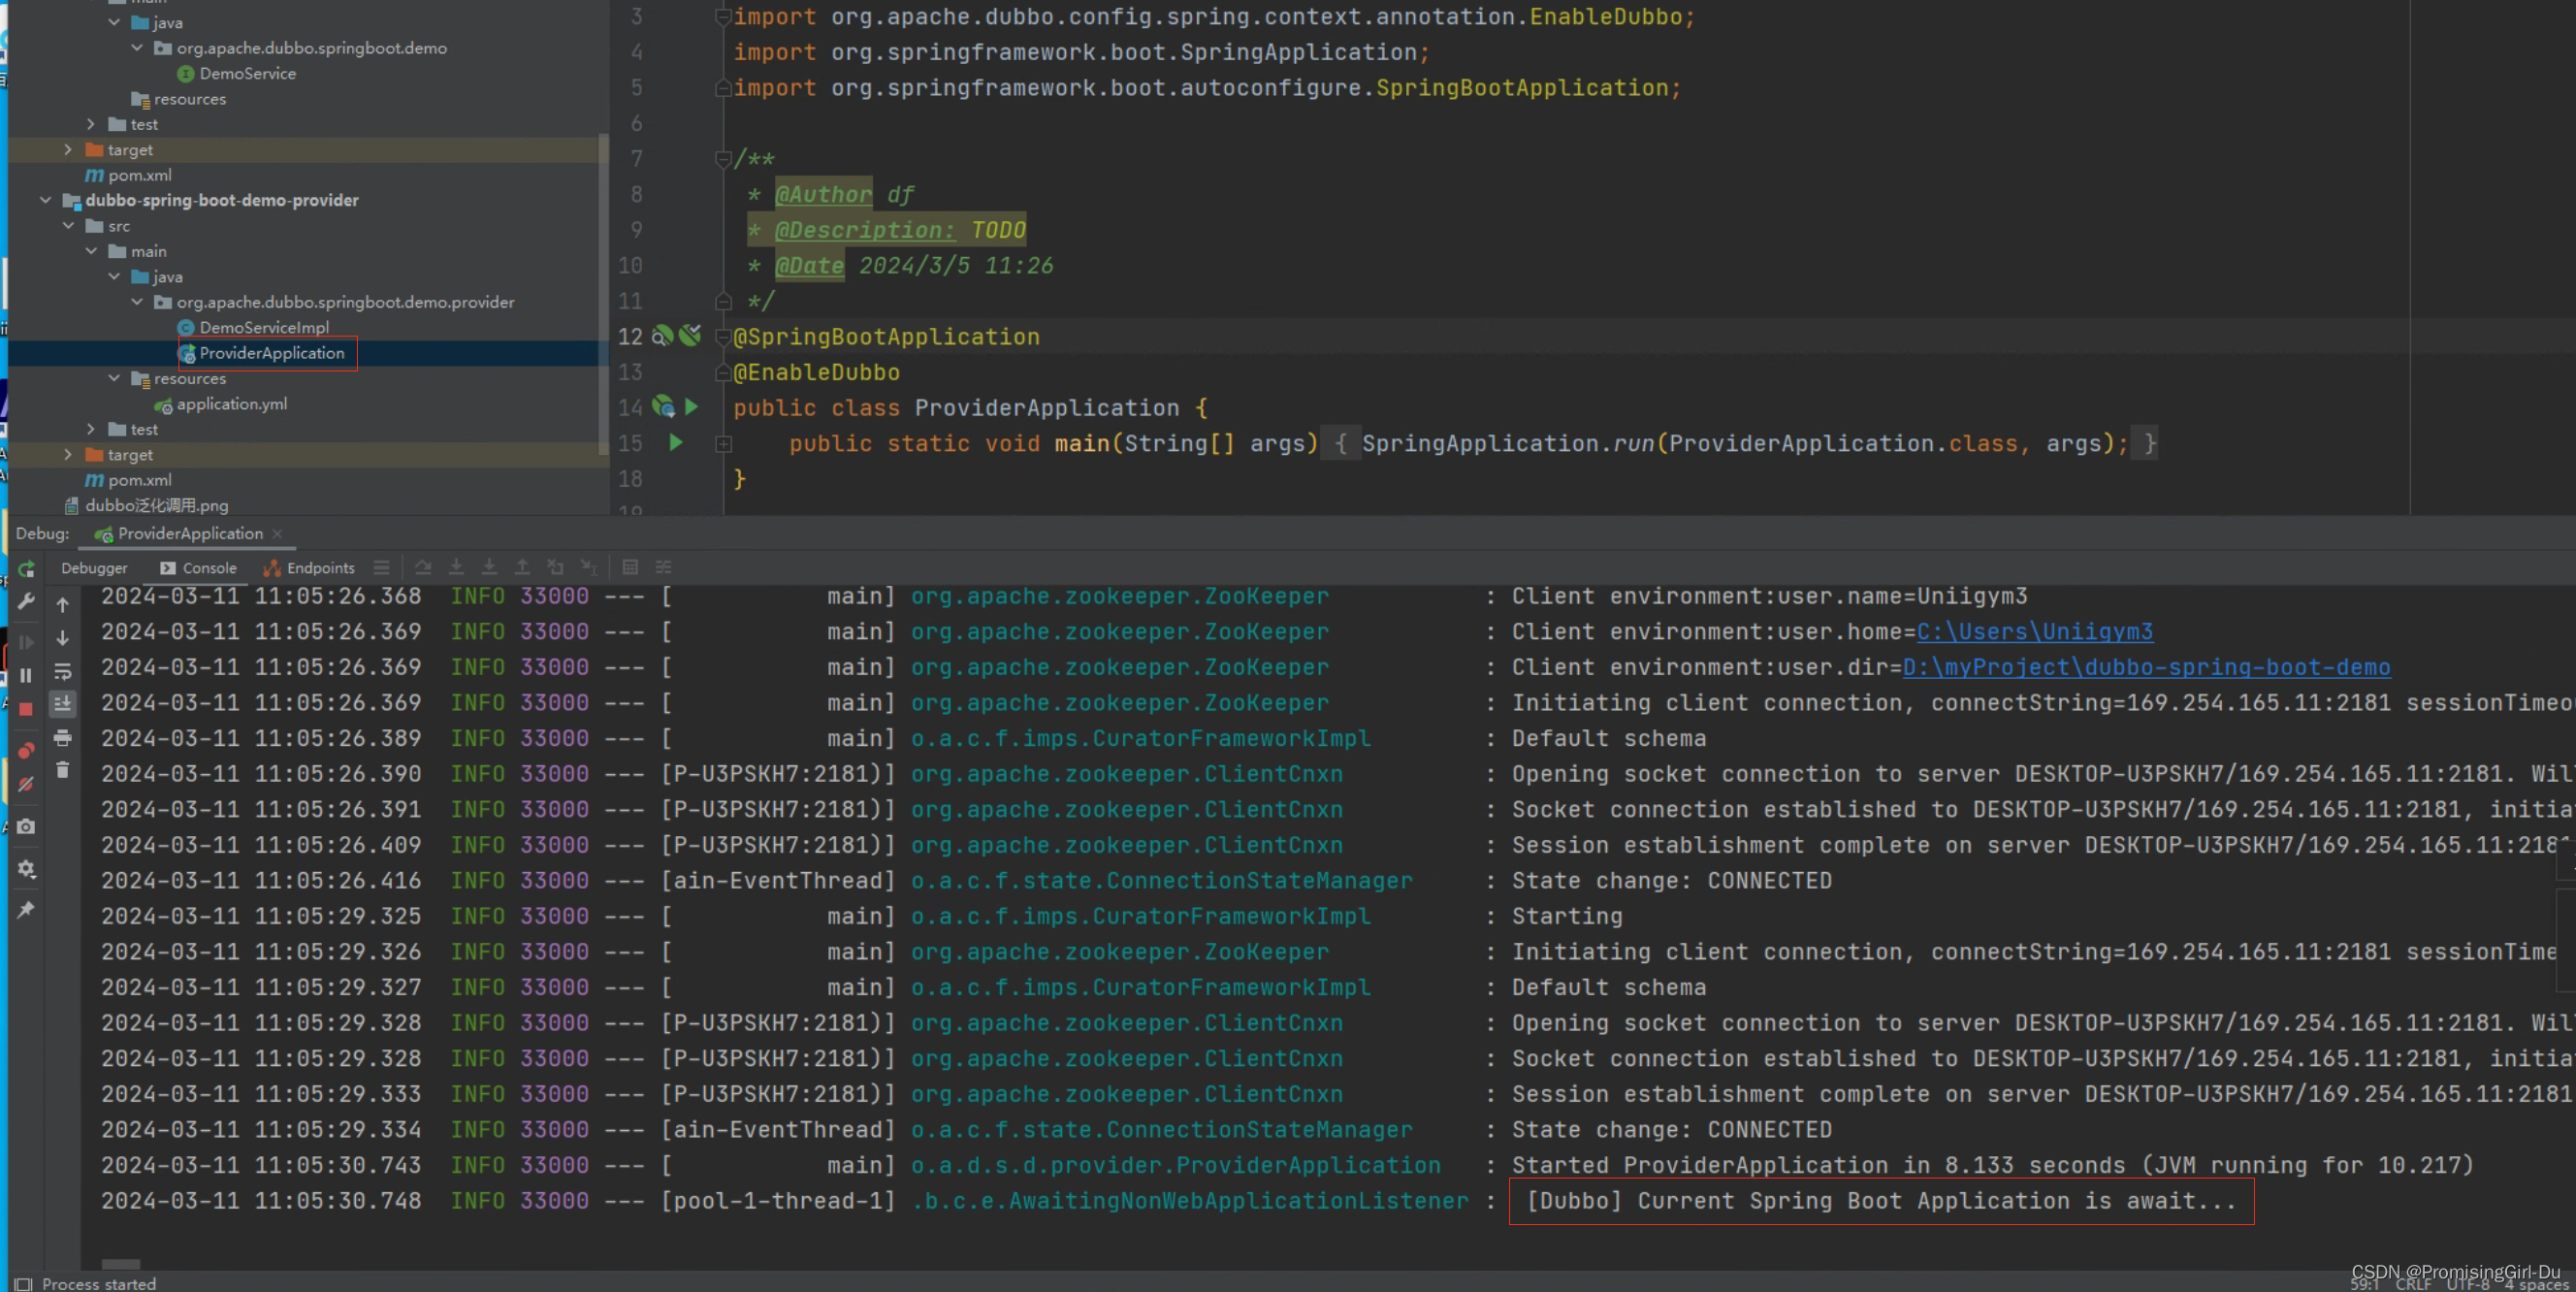Open the C:\Users\Uniigym3 link in console
Image resolution: width=2576 pixels, height=1292 pixels.
pos(2034,632)
